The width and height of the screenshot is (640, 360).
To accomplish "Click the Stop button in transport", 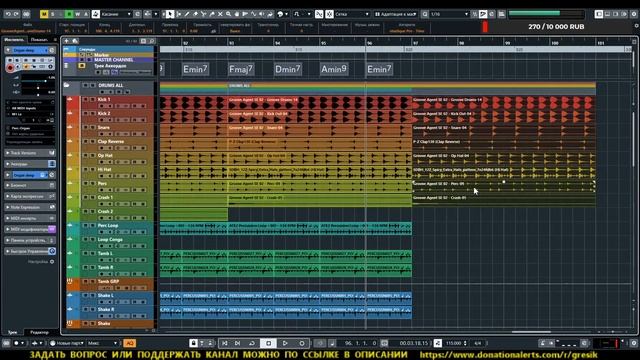I will click(269, 343).
